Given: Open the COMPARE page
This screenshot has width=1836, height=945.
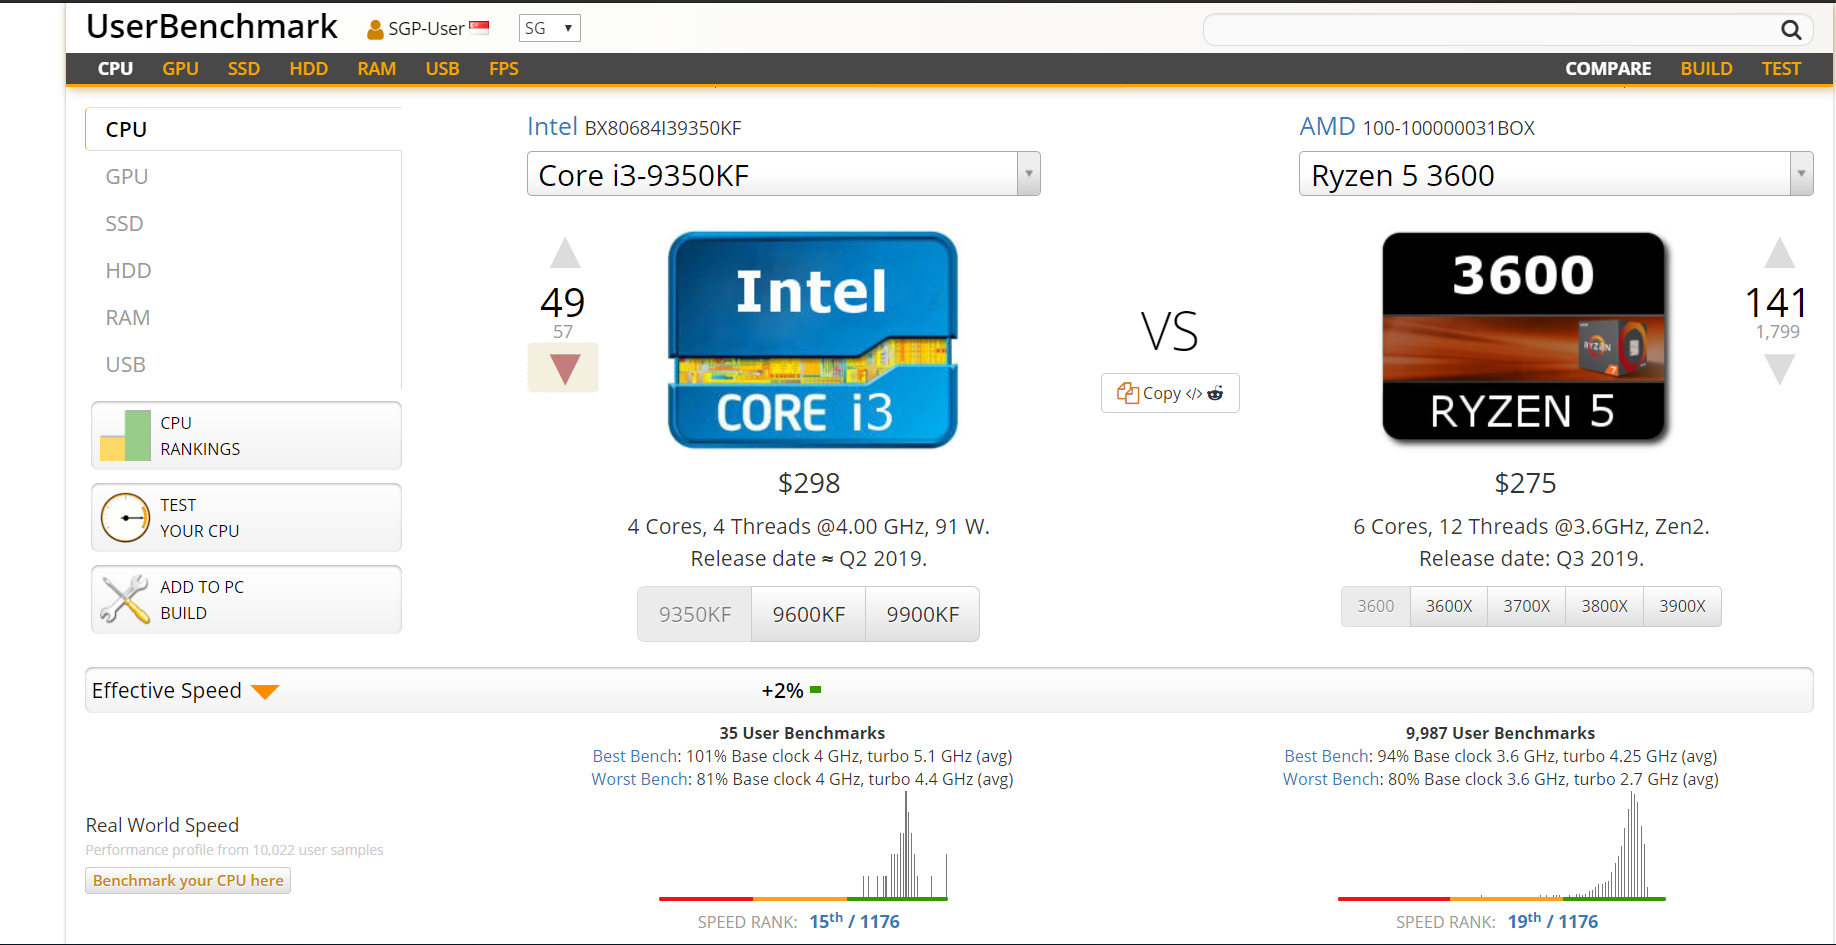Looking at the screenshot, I should (1608, 69).
